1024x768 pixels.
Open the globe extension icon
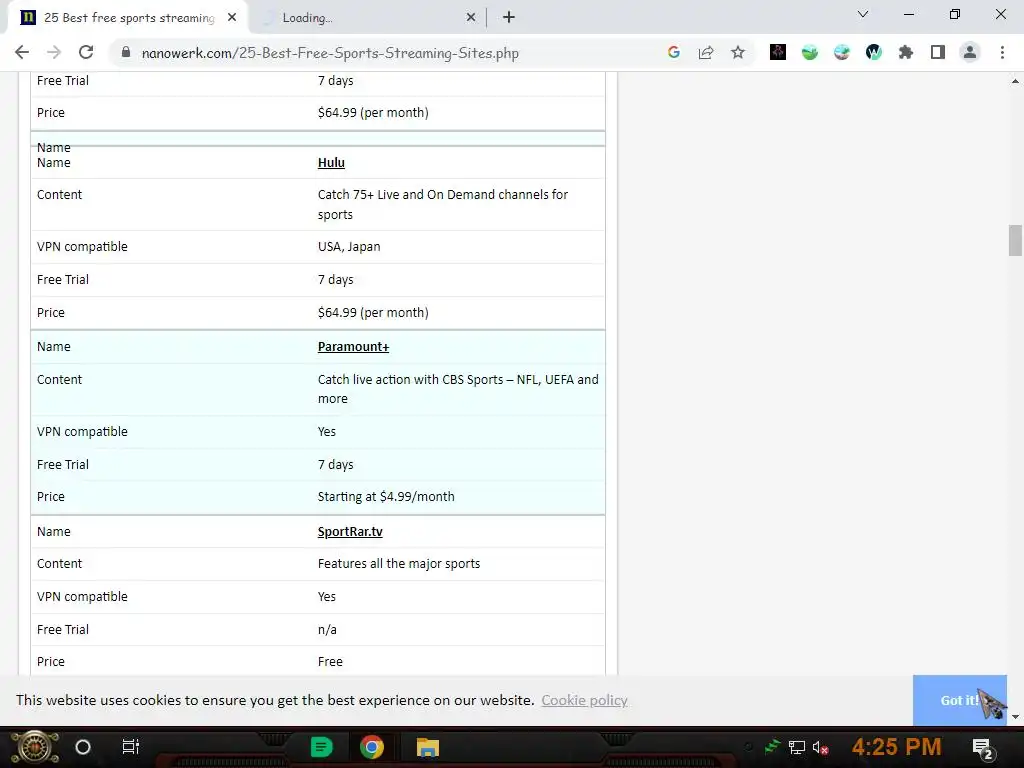pyautogui.click(x=842, y=52)
